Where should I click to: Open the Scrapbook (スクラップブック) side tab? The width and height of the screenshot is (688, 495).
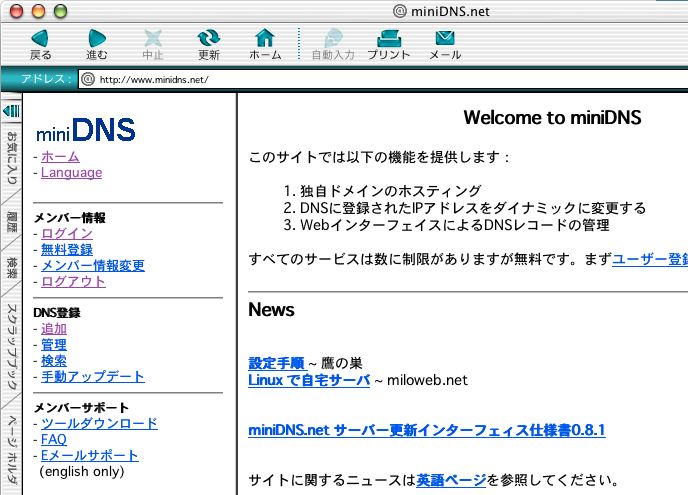coord(12,346)
